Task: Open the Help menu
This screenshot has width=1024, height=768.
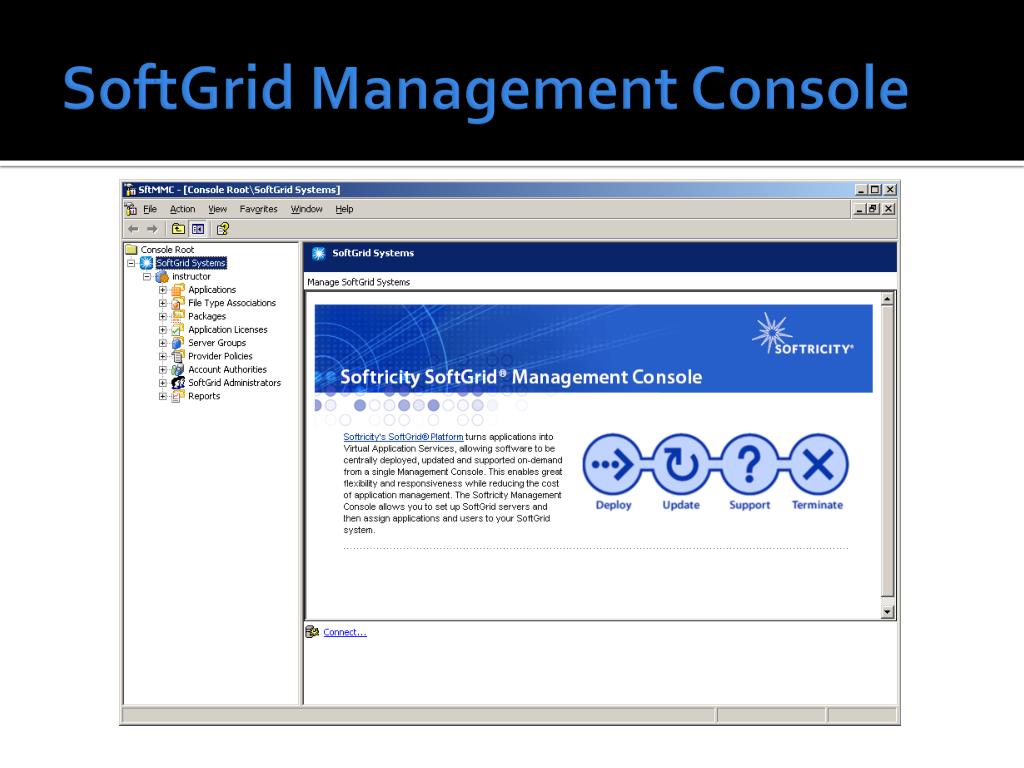Action: coord(344,209)
